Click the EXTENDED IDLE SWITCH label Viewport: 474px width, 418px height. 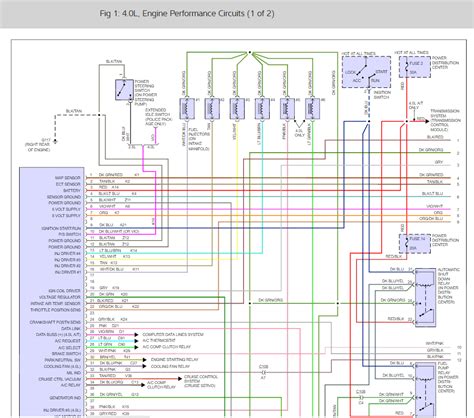click(x=159, y=117)
